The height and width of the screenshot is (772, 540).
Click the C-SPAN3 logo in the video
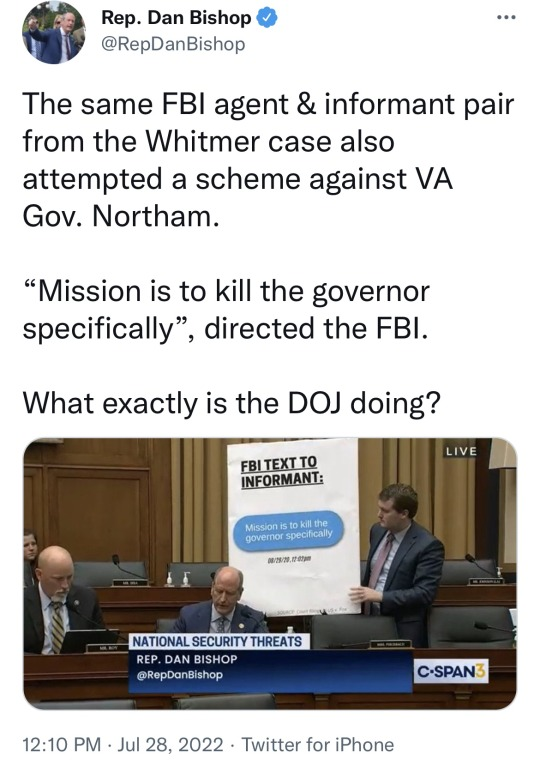(x=451, y=672)
